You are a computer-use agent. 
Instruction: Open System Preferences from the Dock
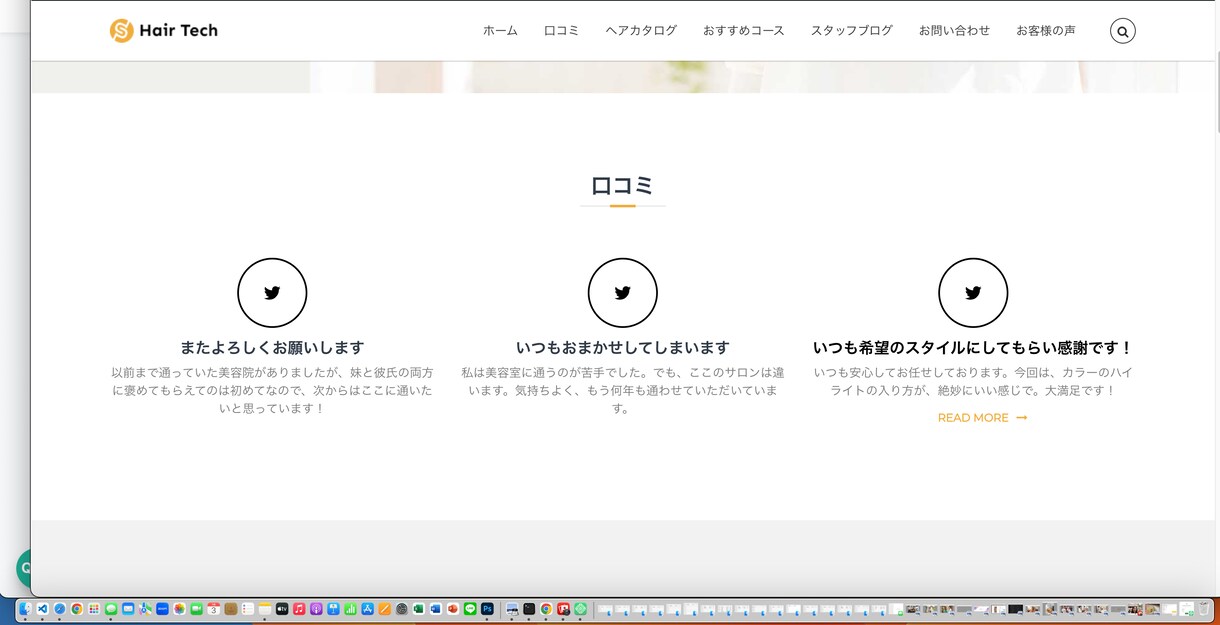(x=401, y=608)
